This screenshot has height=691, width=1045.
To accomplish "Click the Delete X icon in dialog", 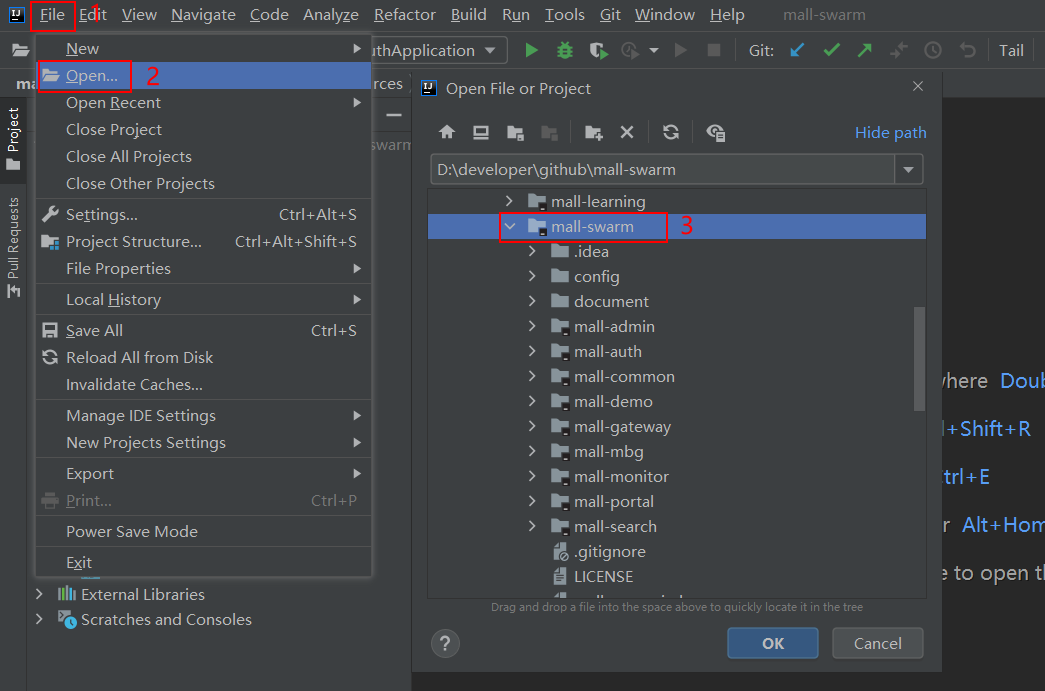I will [x=626, y=132].
